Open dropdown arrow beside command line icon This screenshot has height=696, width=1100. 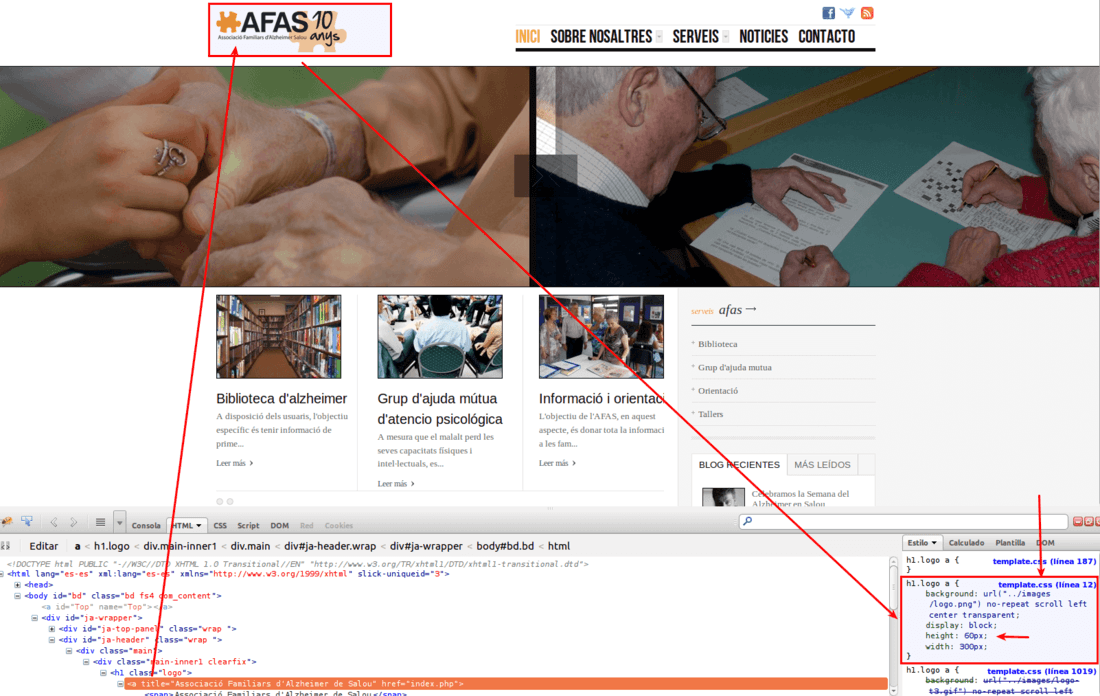point(119,523)
